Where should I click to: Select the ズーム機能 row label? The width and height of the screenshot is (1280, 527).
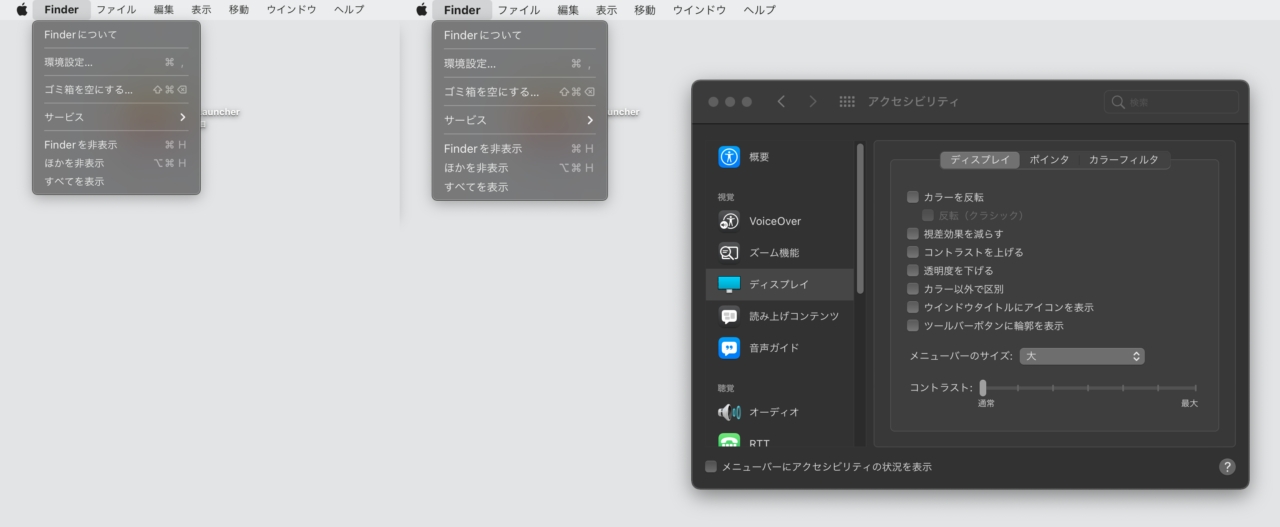coord(774,253)
